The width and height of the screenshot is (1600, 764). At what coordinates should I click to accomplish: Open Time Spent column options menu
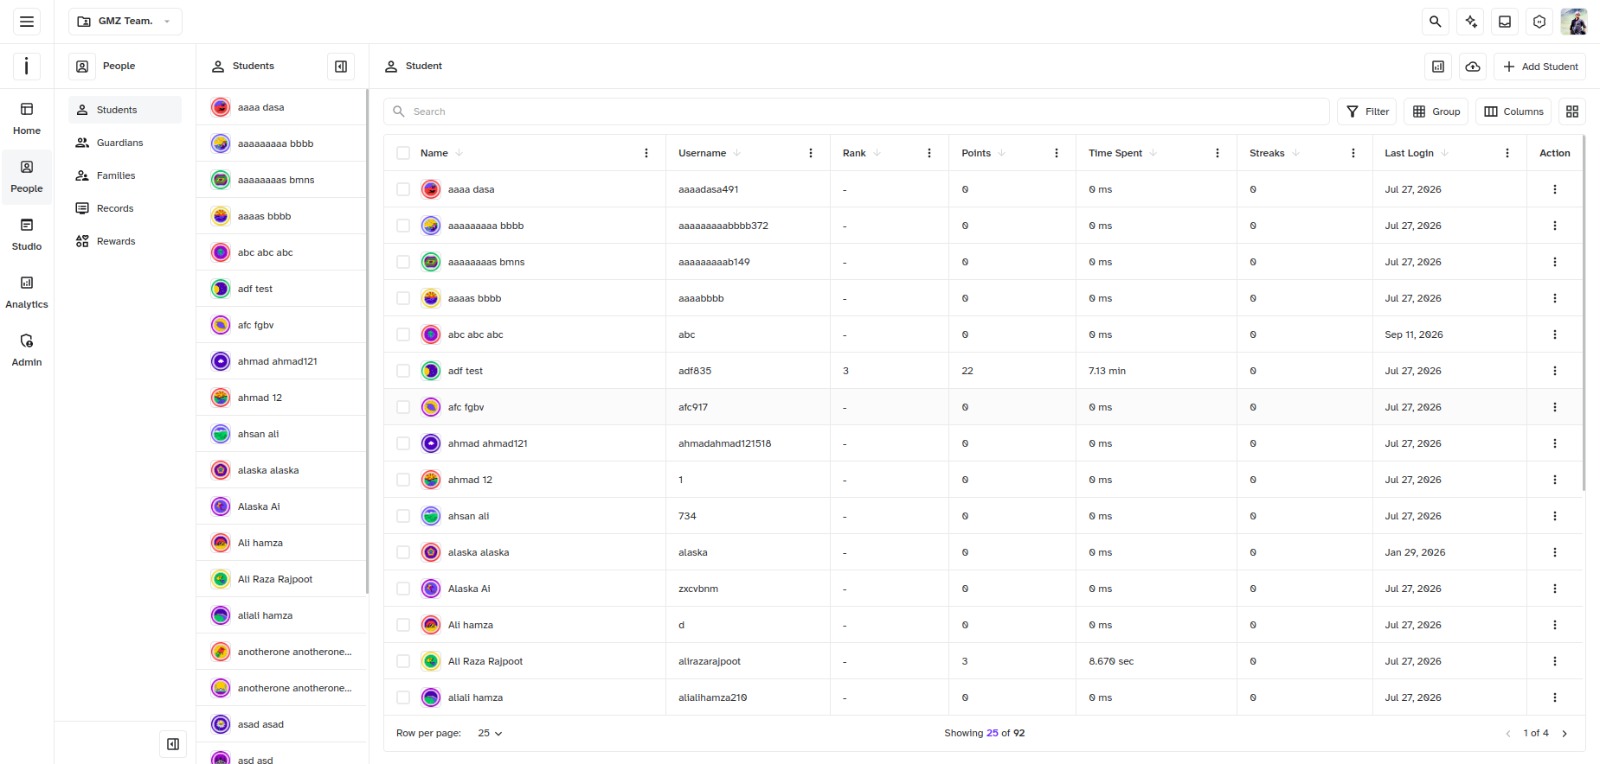[x=1217, y=153]
